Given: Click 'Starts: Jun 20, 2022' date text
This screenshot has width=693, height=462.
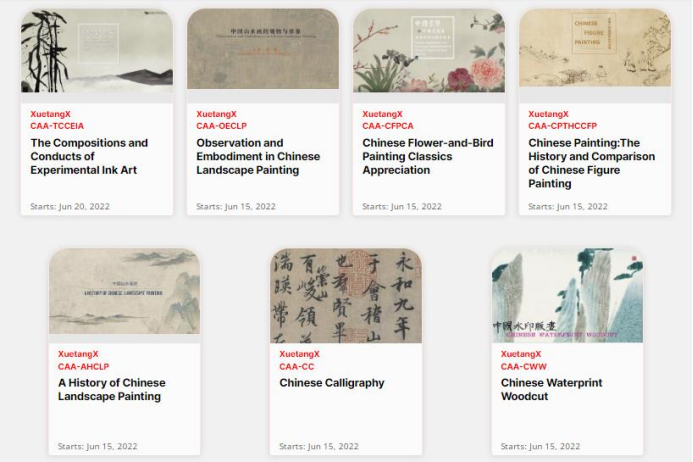Looking at the screenshot, I should point(70,206).
